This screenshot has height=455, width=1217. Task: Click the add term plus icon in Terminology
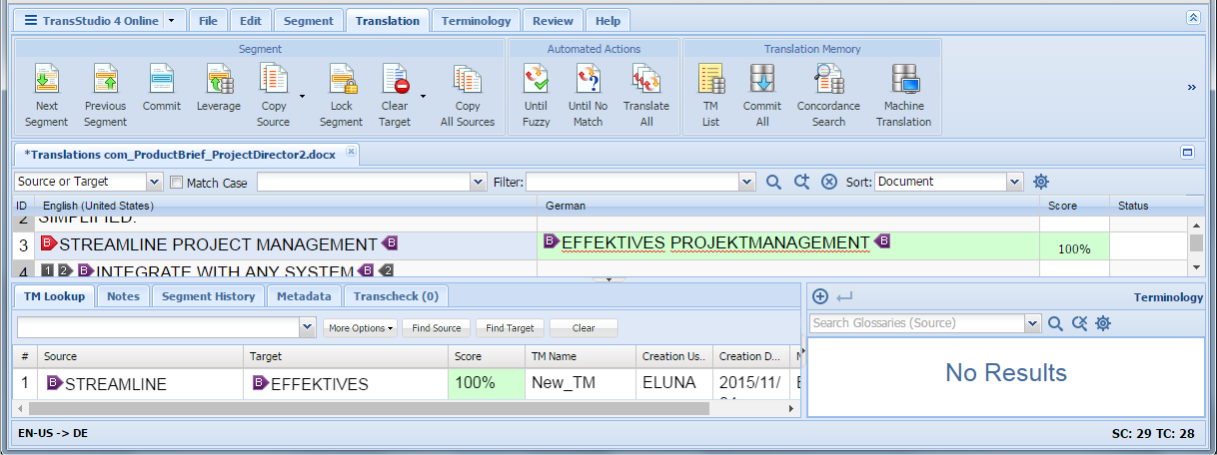tap(820, 296)
